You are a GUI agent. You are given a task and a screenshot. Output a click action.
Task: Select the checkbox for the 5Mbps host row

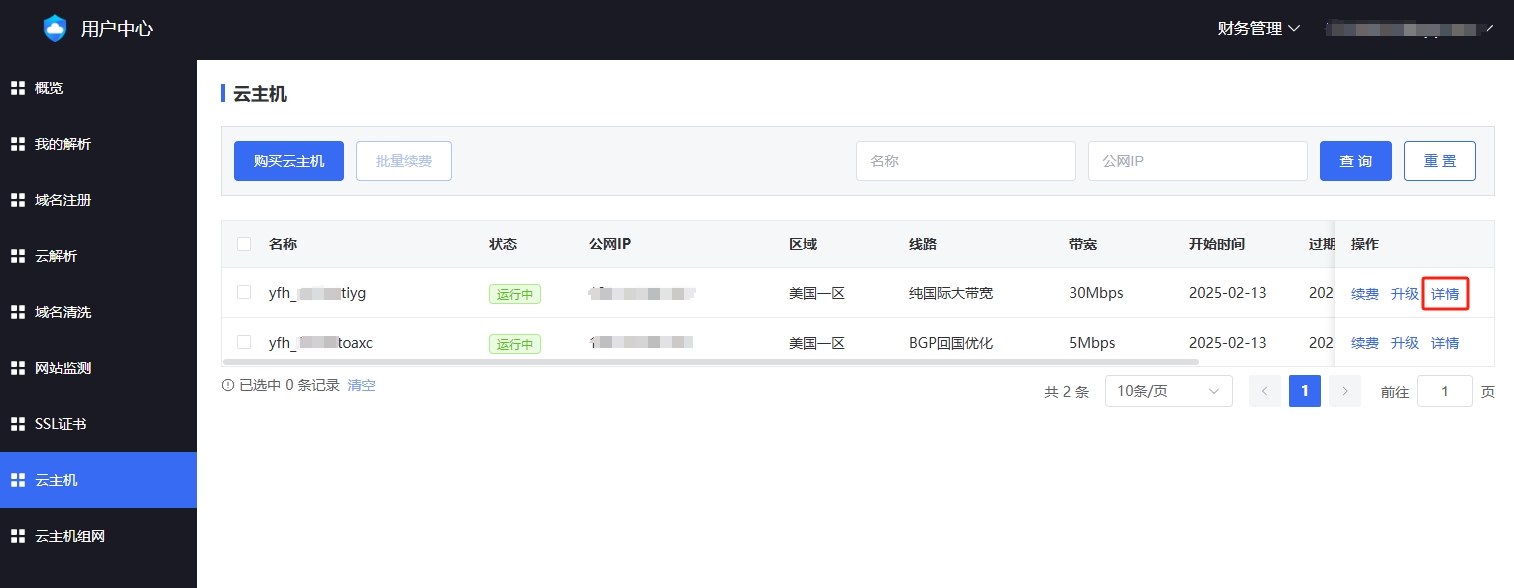pyautogui.click(x=244, y=343)
